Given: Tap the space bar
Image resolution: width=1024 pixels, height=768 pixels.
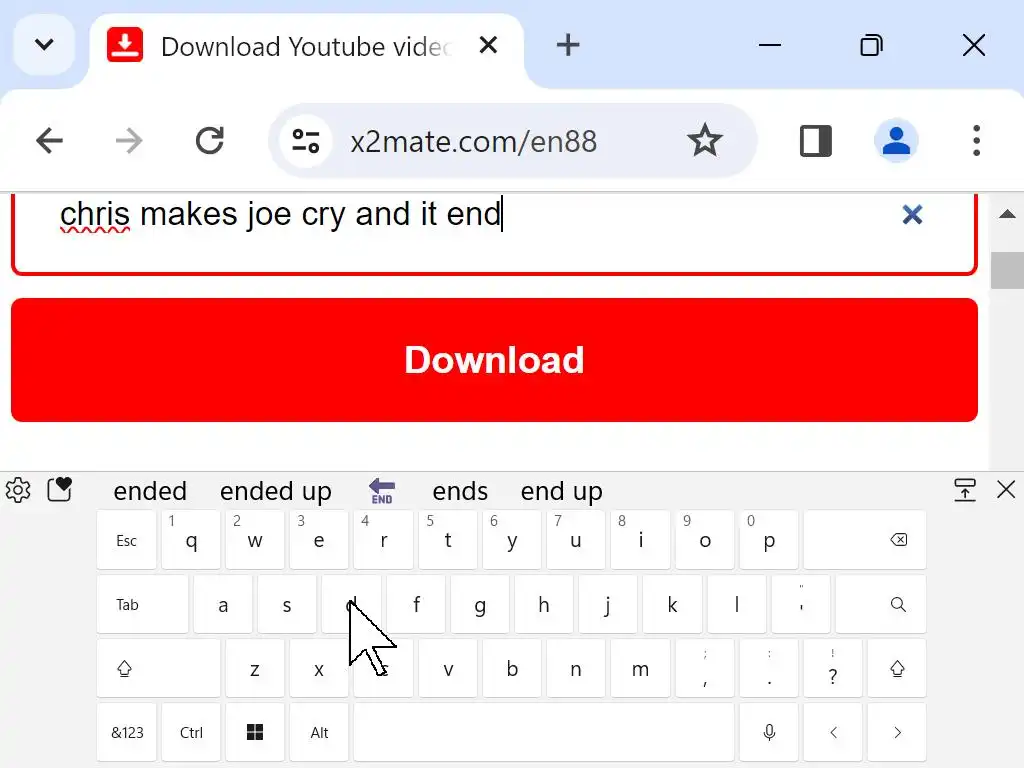Looking at the screenshot, I should click(x=543, y=733).
